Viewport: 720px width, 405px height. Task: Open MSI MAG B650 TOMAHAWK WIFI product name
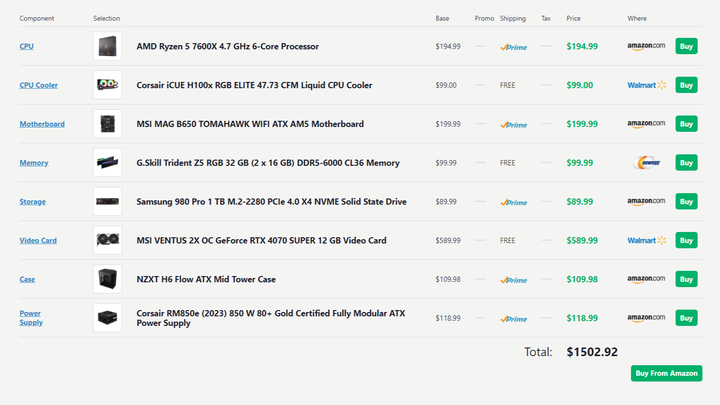click(250, 124)
